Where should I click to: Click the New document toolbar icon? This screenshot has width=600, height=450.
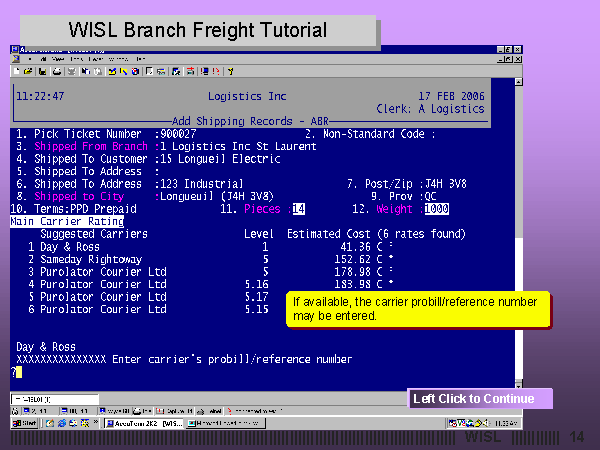tap(16, 71)
